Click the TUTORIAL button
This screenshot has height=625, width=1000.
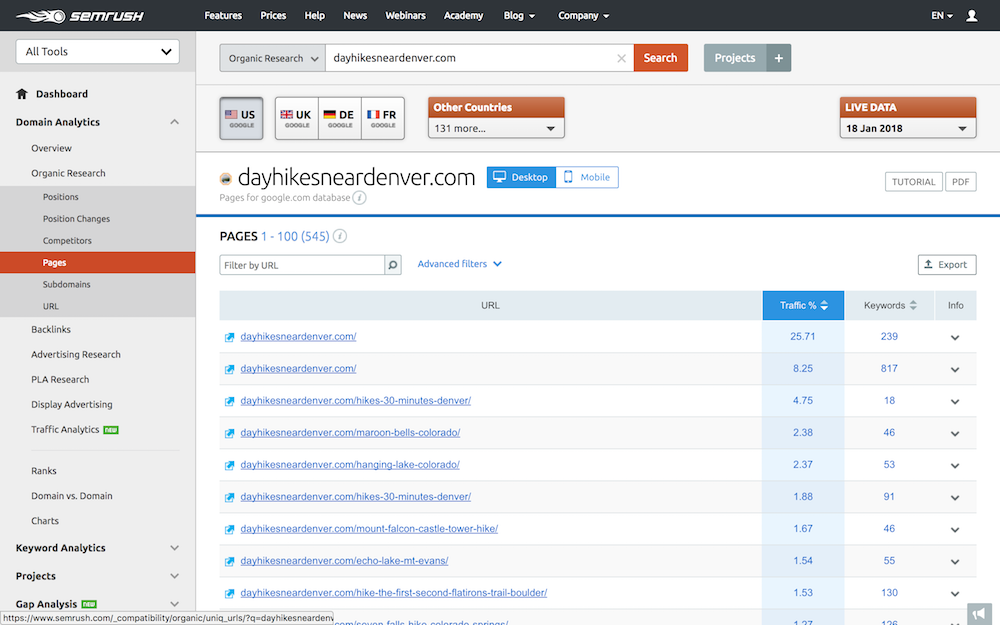pyautogui.click(x=913, y=182)
